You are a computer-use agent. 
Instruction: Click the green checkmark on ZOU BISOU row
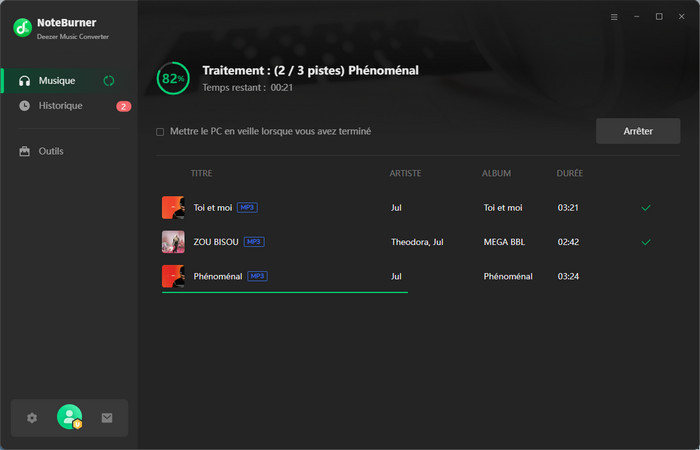tap(646, 242)
